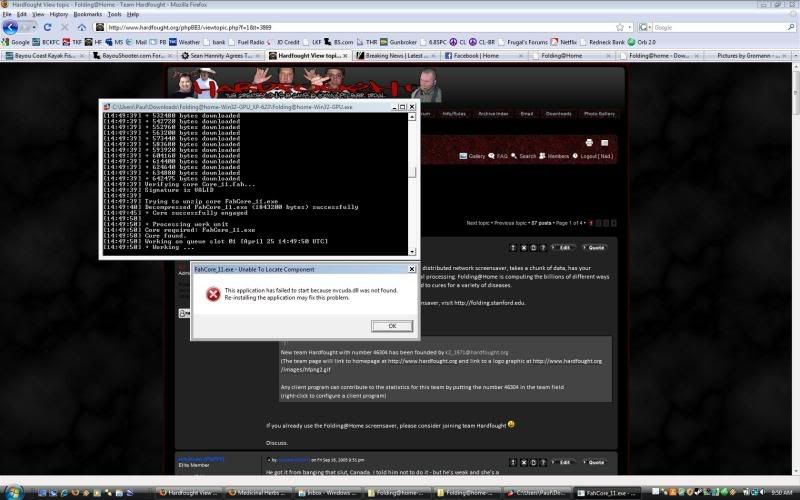Open the File menu

click(7, 14)
